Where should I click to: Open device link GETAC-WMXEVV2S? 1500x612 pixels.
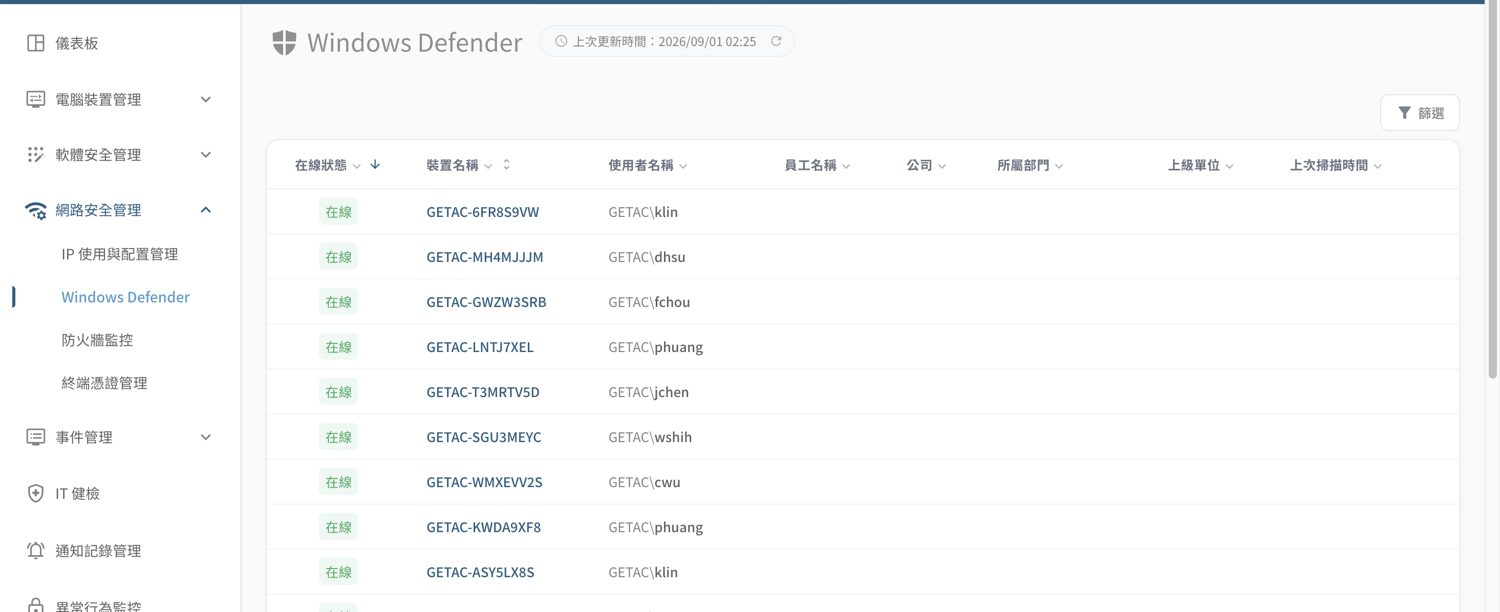pyautogui.click(x=484, y=482)
